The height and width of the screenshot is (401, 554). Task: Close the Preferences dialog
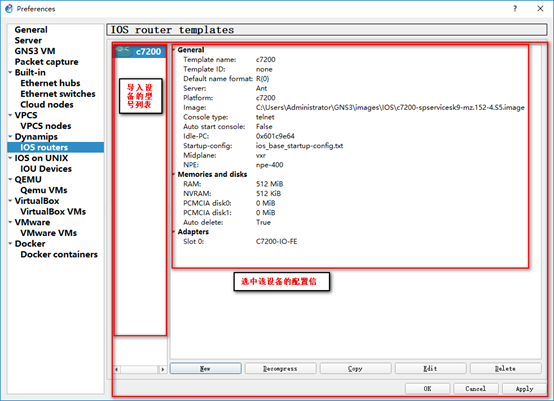pos(540,8)
